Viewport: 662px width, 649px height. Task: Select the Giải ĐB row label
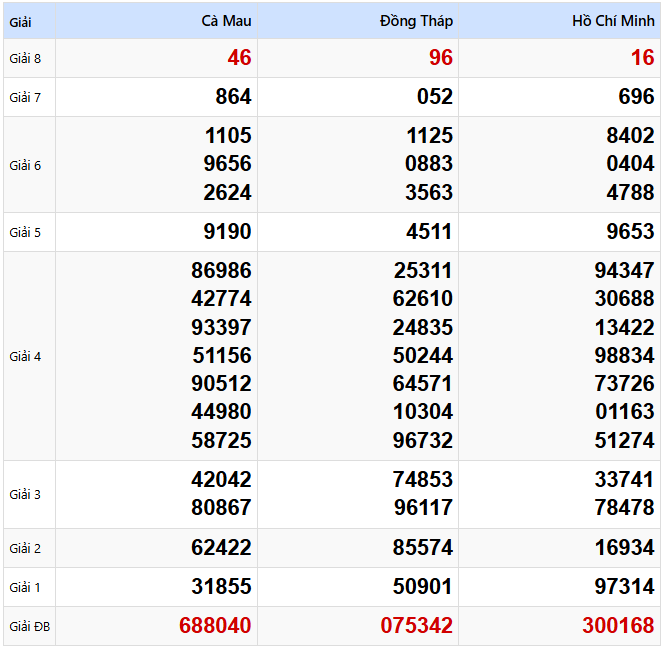tap(29, 627)
